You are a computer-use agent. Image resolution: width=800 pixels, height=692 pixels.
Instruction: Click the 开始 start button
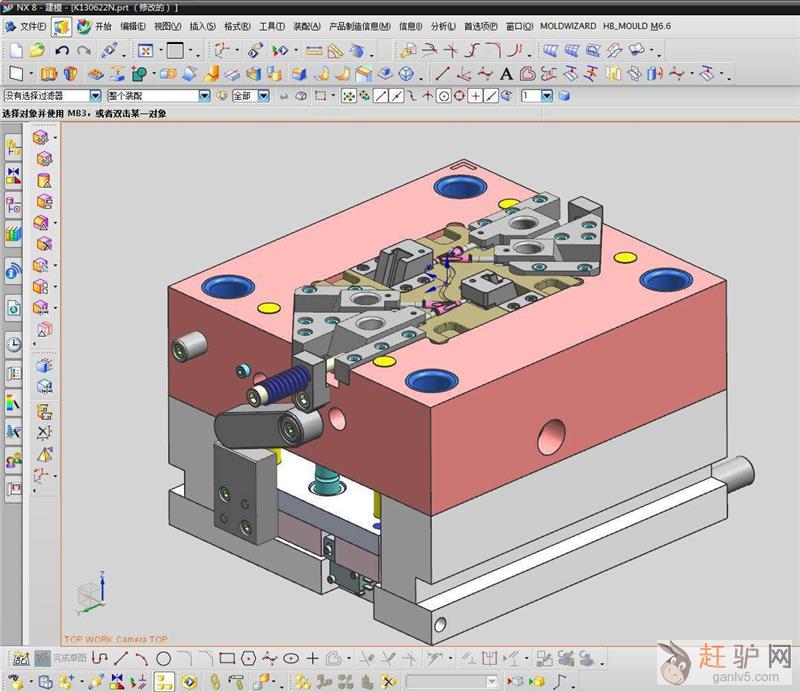pyautogui.click(x=102, y=25)
